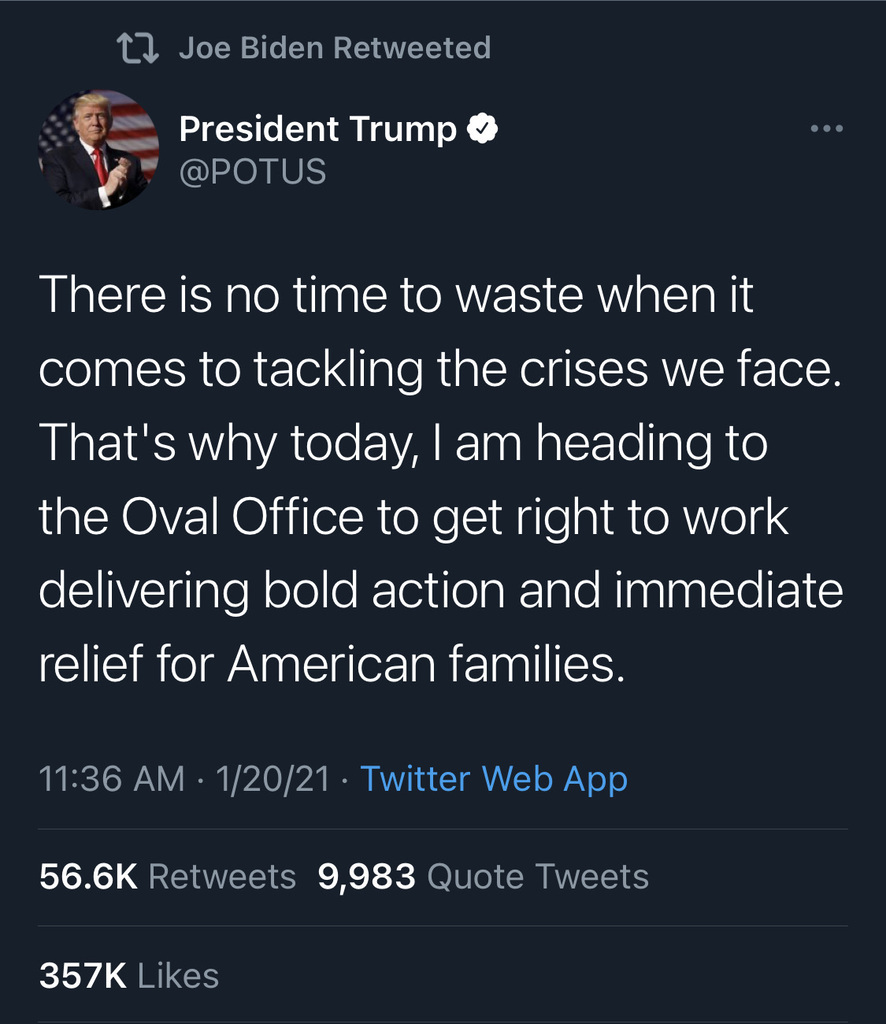Viewport: 886px width, 1024px height.
Task: Click the 357K likes number
Action: tap(82, 976)
